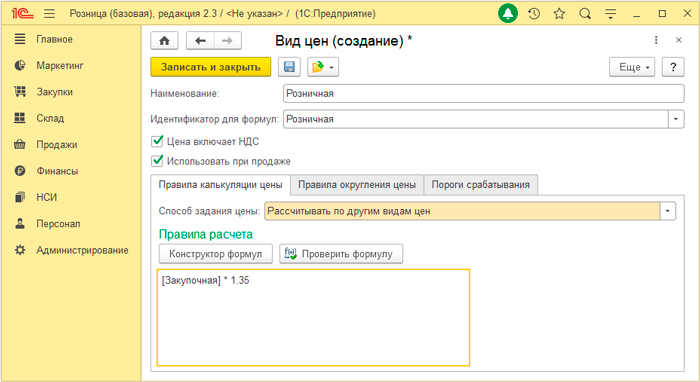700x382 pixels.
Task: Open the Администрирование section
Action: click(x=82, y=250)
